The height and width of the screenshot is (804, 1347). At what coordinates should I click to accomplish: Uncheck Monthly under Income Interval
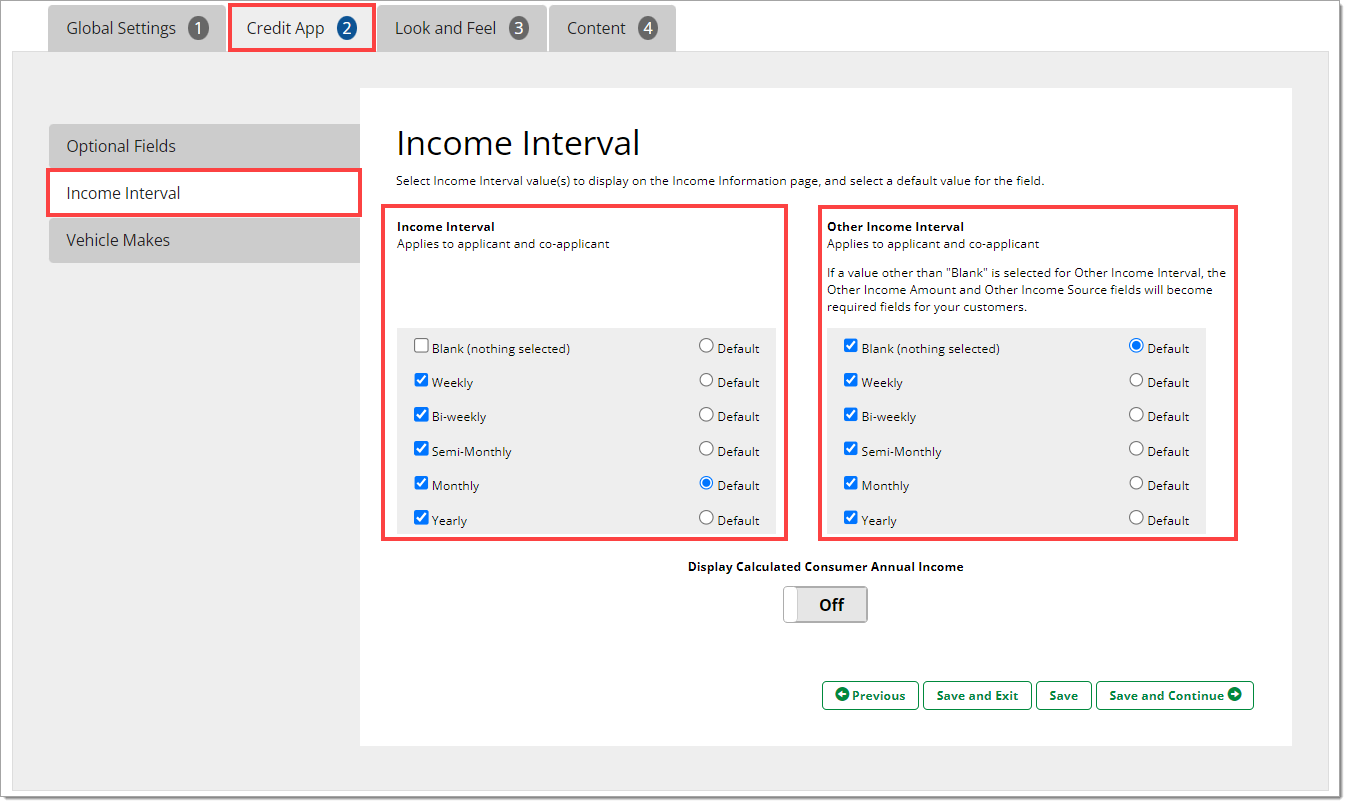tap(421, 483)
